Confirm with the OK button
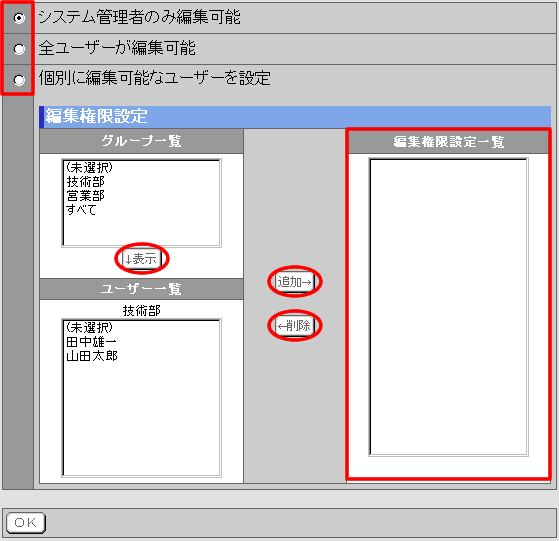Screen dimensions: 559x541 pyautogui.click(x=26, y=522)
